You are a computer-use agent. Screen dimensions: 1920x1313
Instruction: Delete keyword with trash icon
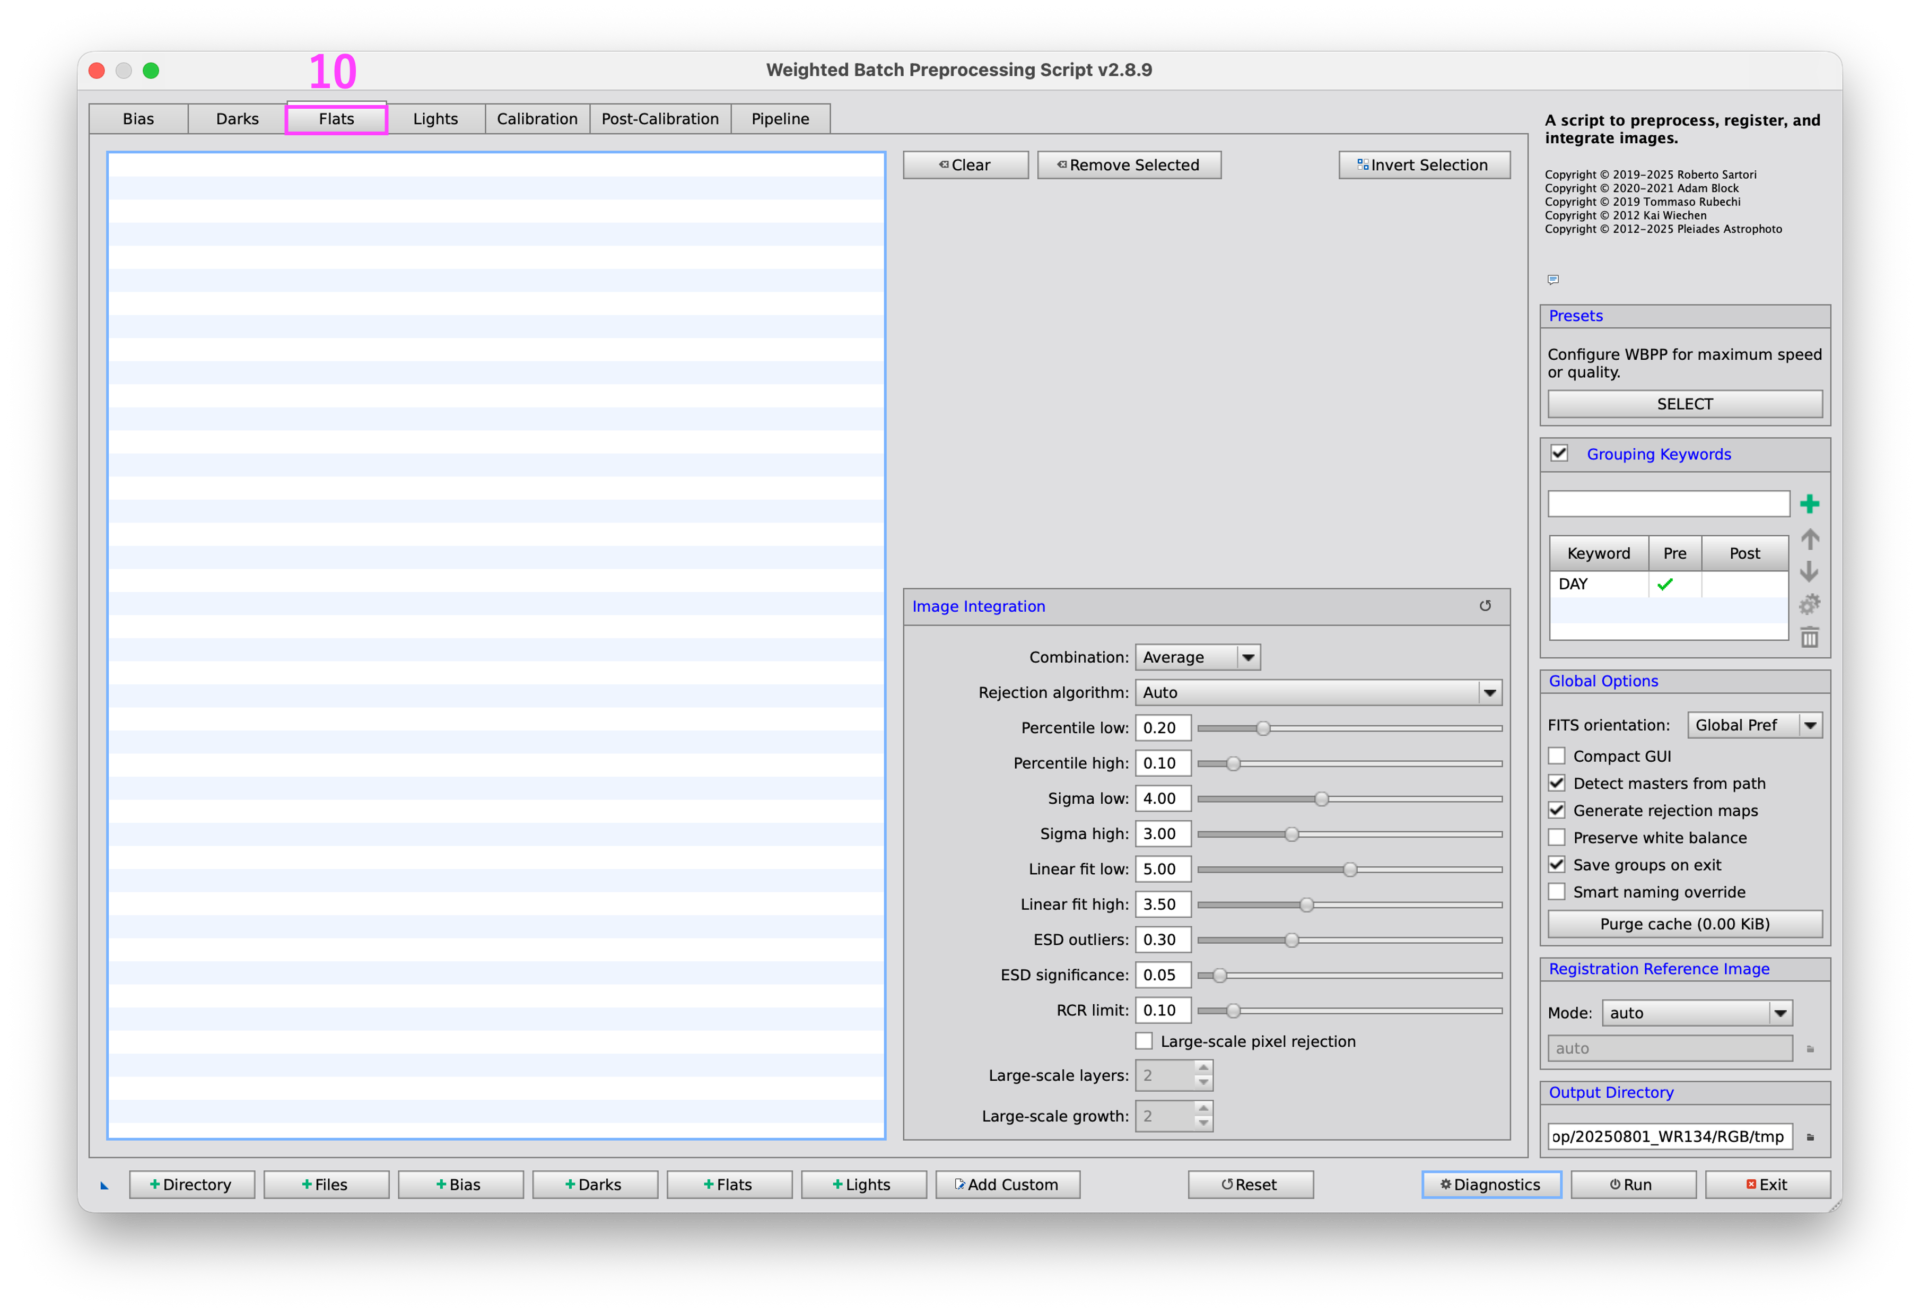coord(1809,638)
